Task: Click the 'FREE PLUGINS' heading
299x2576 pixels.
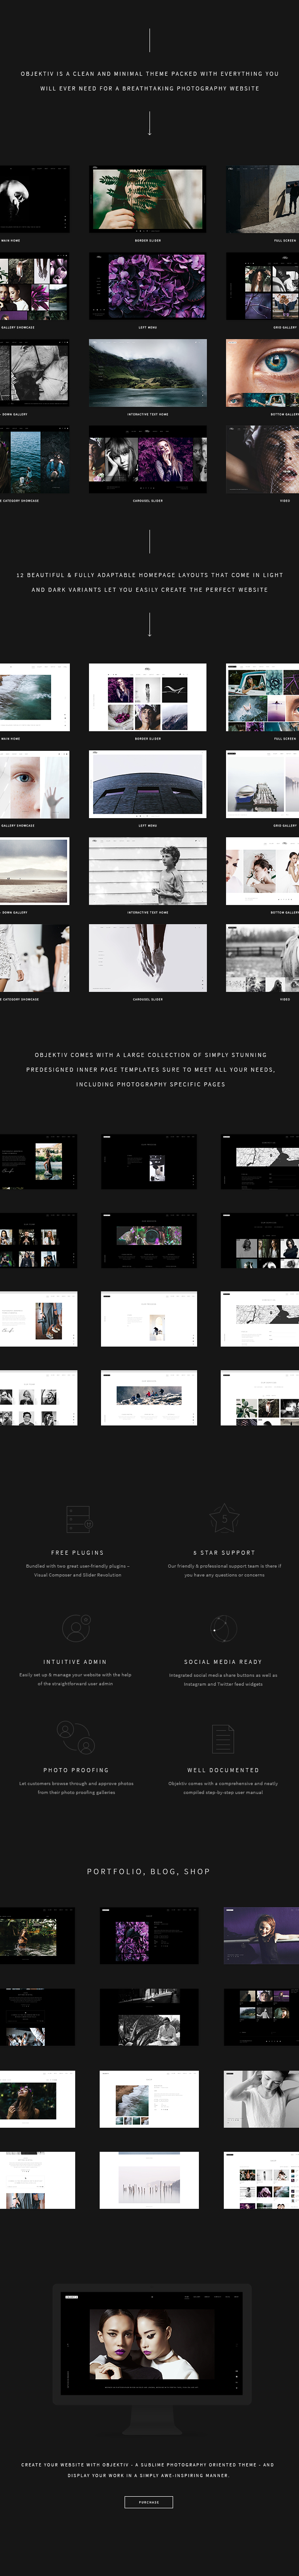Action: click(x=77, y=1553)
